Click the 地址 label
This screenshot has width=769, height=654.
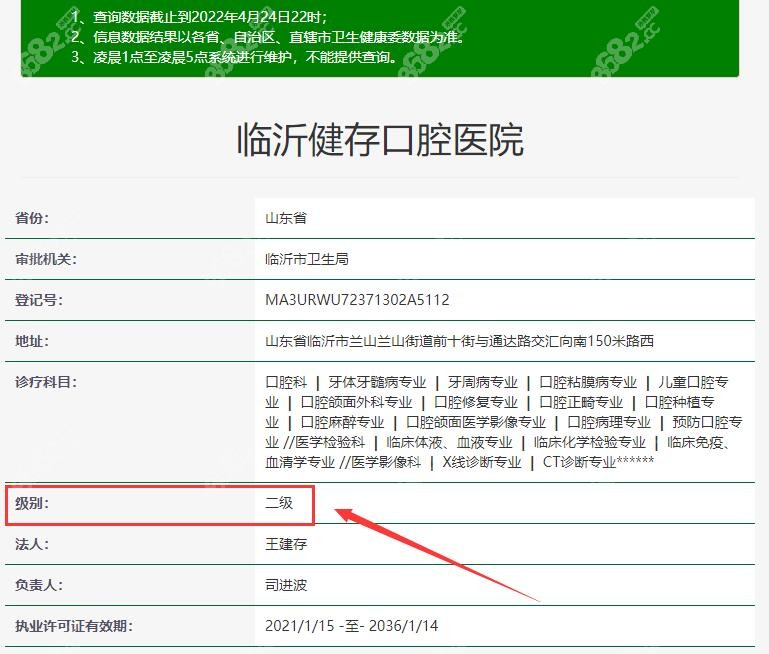[x=32, y=341]
